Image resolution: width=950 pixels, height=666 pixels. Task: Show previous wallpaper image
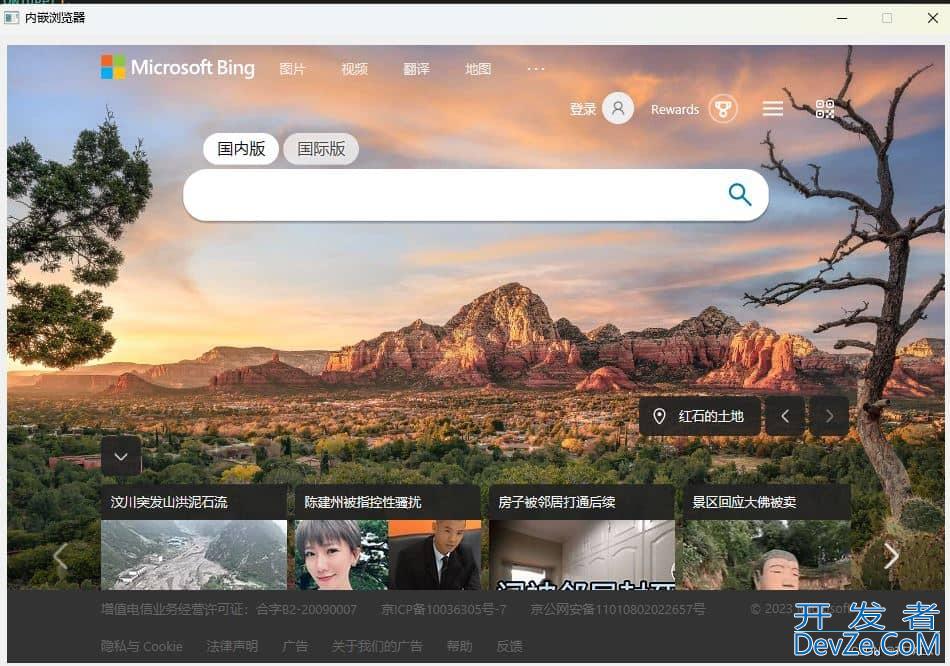tap(785, 416)
